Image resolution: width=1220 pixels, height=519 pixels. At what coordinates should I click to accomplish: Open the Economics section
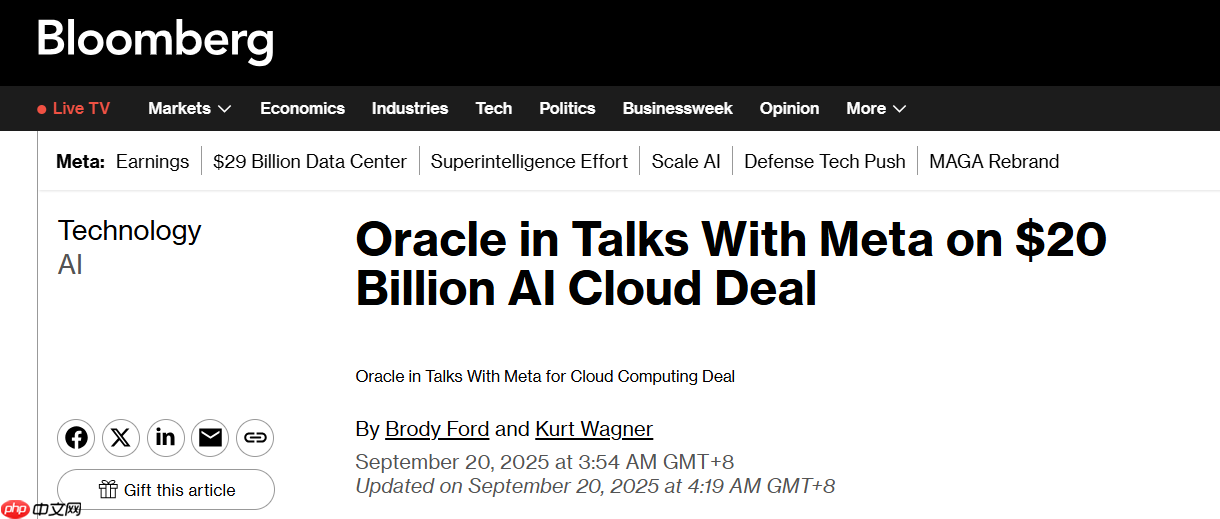pyautogui.click(x=302, y=108)
